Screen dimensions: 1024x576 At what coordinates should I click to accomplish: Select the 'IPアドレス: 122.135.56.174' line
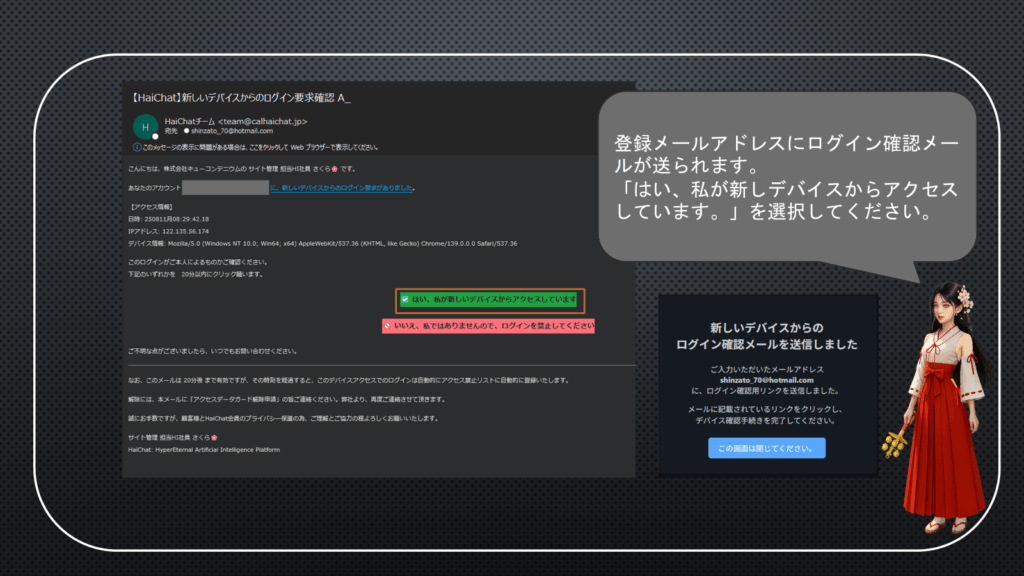168,231
